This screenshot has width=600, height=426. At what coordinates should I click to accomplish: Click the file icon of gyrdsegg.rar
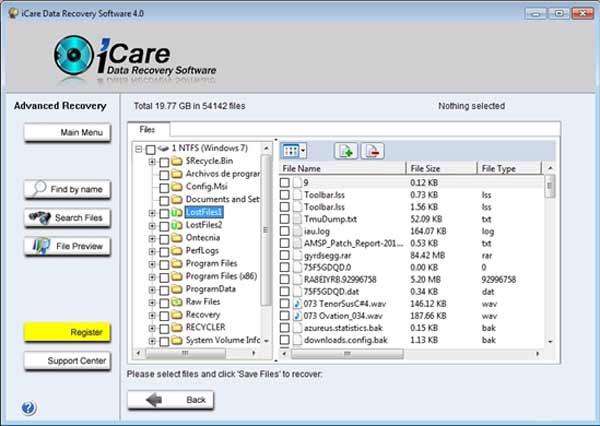pos(297,256)
